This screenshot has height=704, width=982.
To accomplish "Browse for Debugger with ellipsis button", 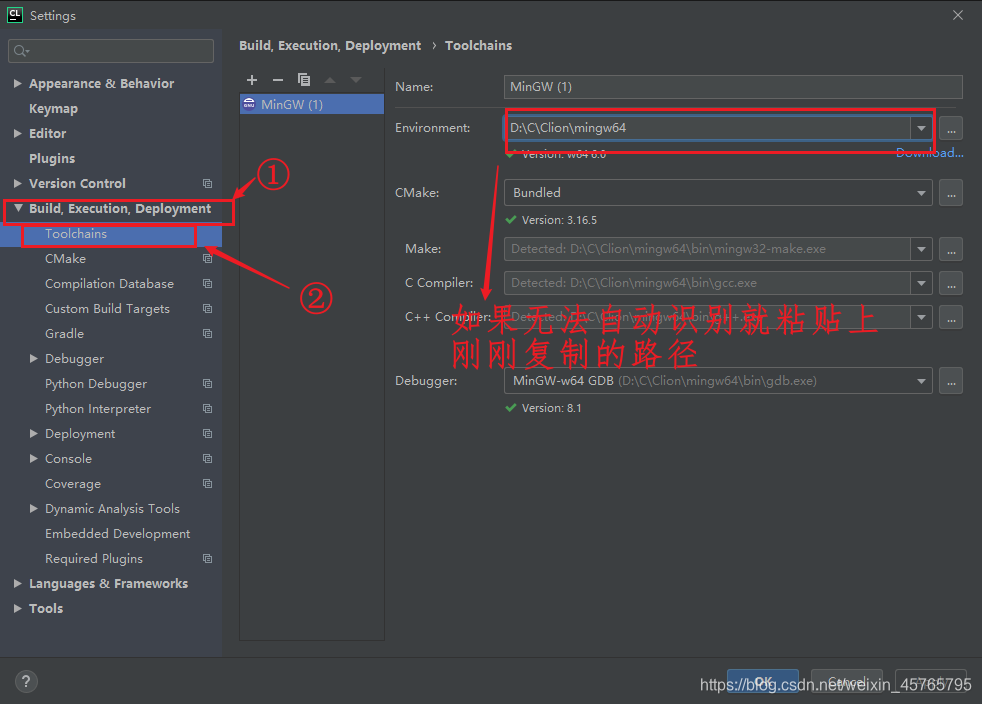I will [951, 381].
